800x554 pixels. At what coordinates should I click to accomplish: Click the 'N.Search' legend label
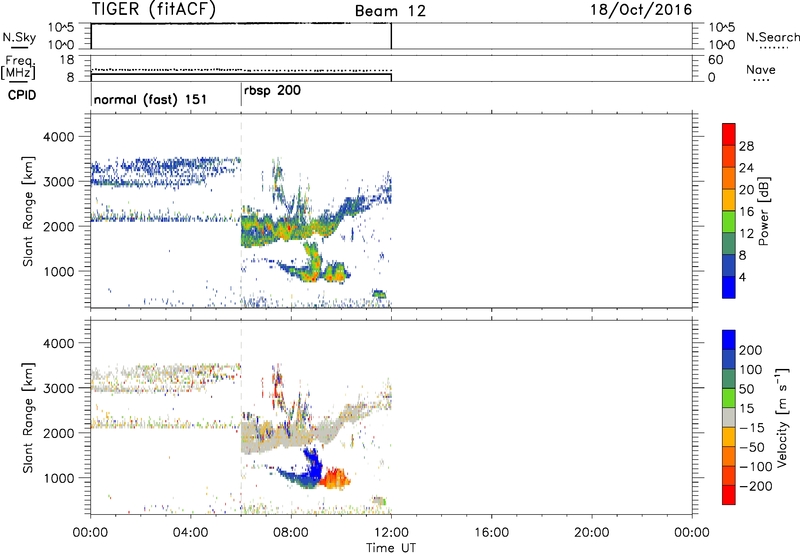(773, 37)
